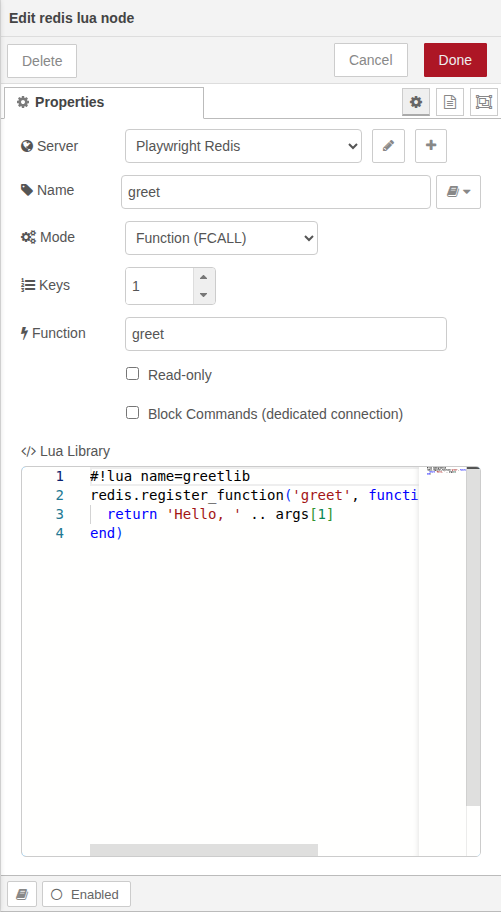Click the Cancel button
Image resolution: width=501 pixels, height=912 pixels.
[x=371, y=60]
